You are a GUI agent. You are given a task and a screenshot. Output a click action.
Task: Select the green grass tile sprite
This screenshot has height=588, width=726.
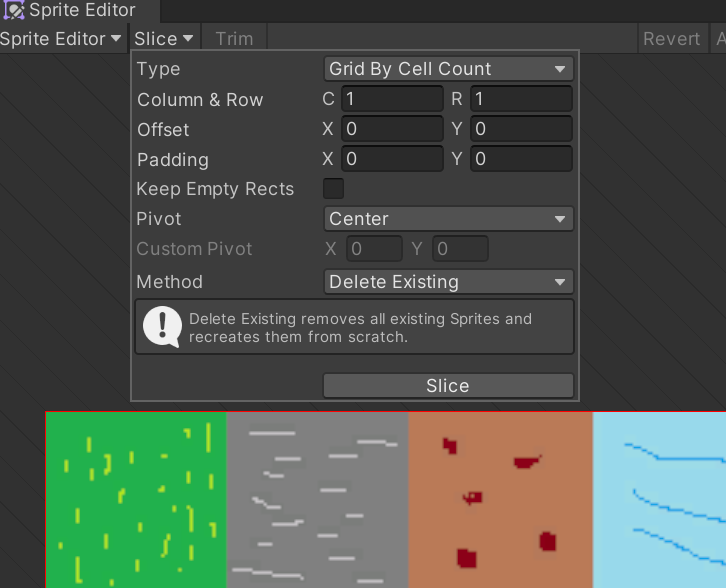click(136, 500)
